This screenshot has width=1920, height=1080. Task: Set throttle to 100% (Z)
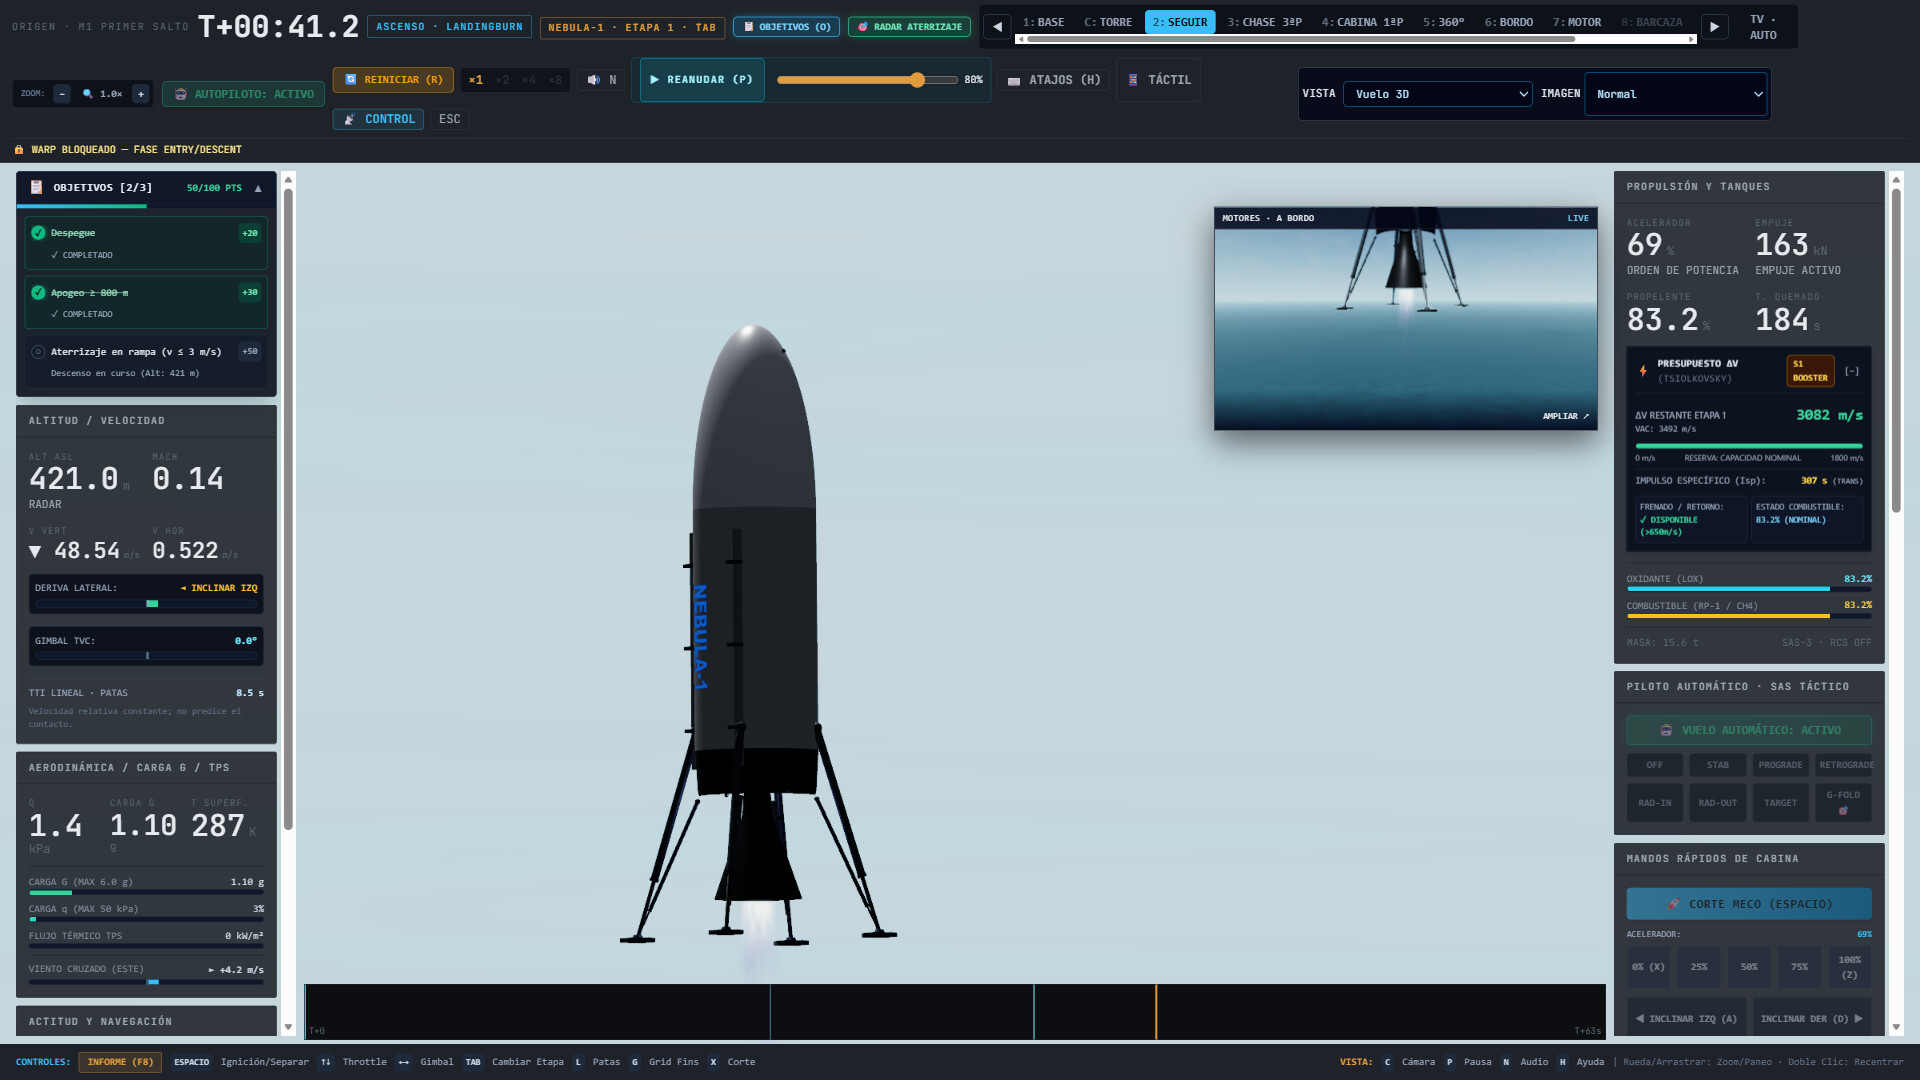coord(1849,967)
